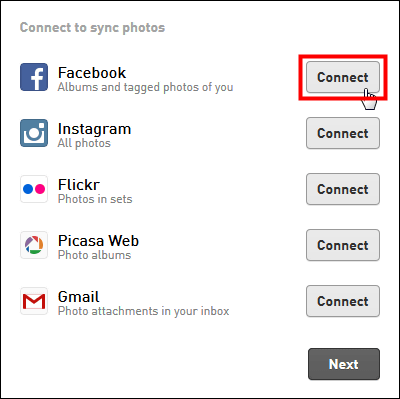Click the Picasa Web pinwheel icon
The height and width of the screenshot is (399, 400).
coord(34,245)
